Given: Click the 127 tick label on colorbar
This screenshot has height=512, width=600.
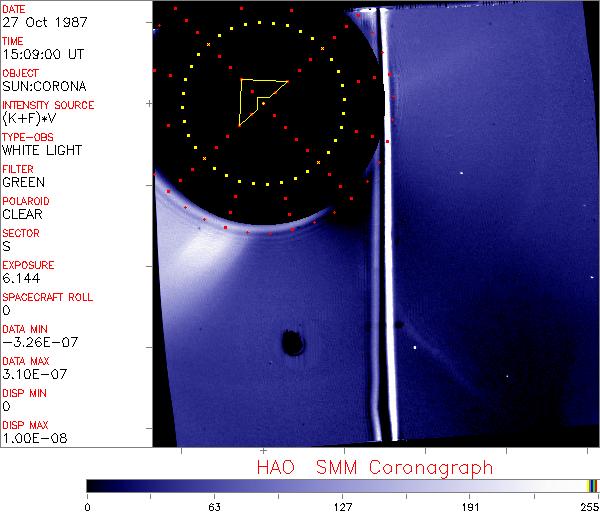Looking at the screenshot, I should [343, 507].
